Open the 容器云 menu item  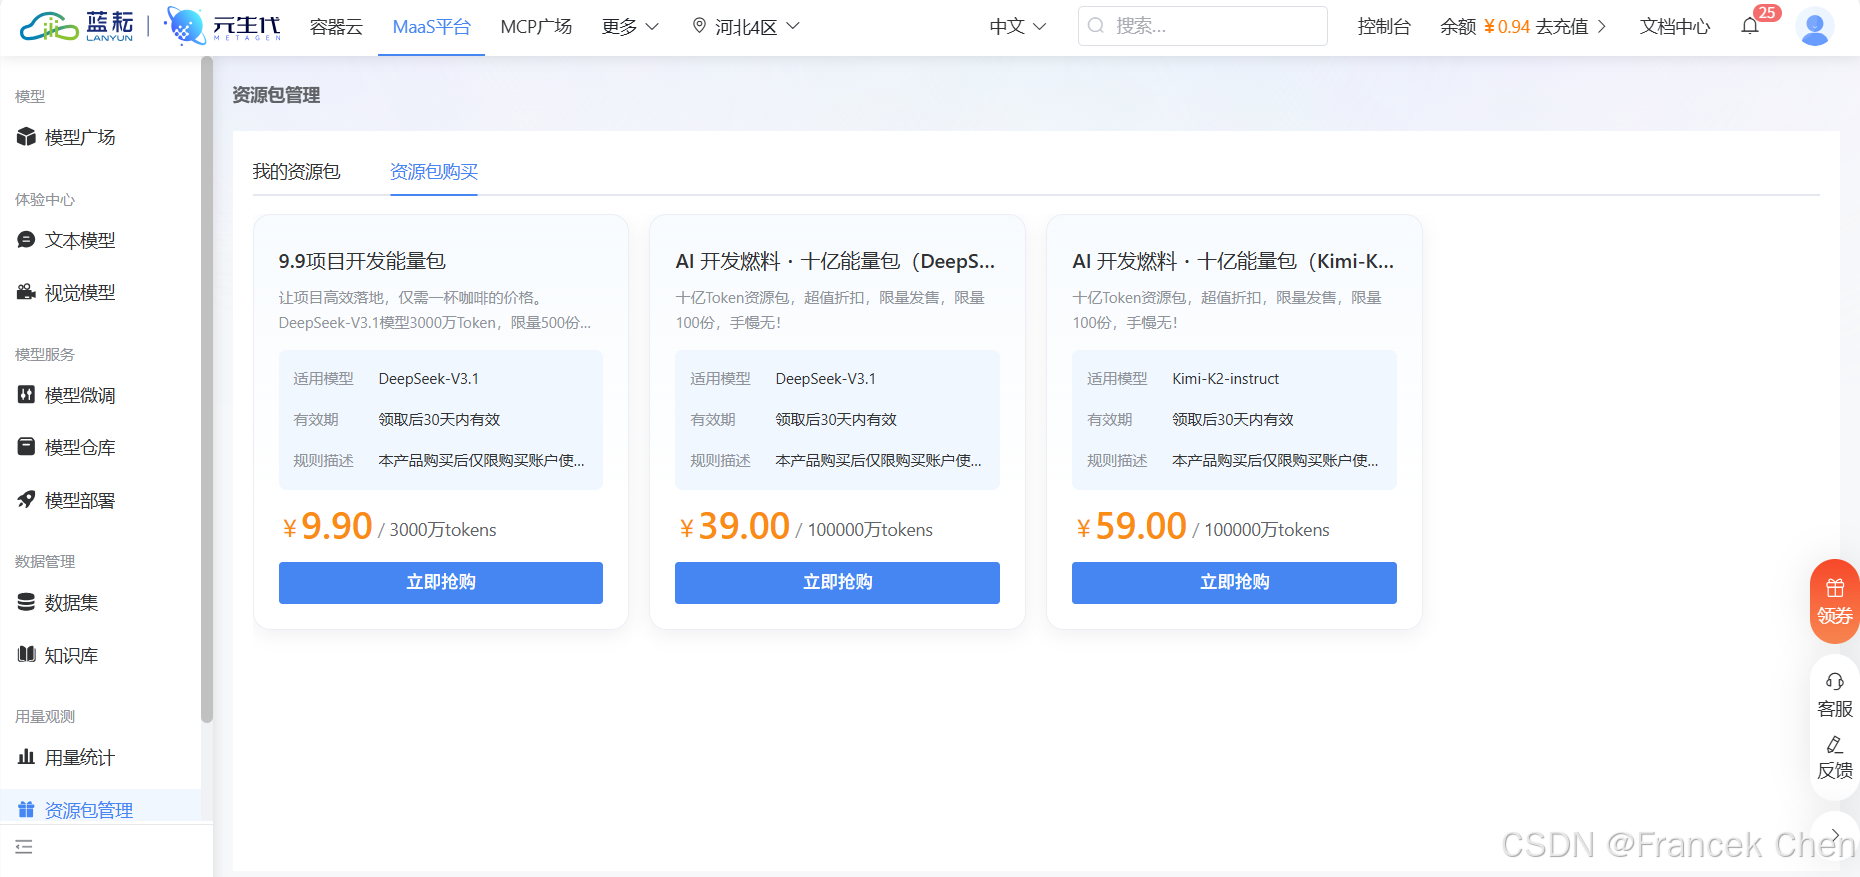click(336, 26)
